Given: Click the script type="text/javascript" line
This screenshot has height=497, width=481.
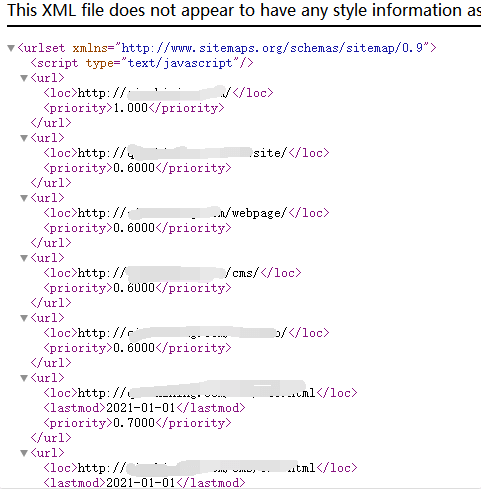Looking at the screenshot, I should click(142, 63).
